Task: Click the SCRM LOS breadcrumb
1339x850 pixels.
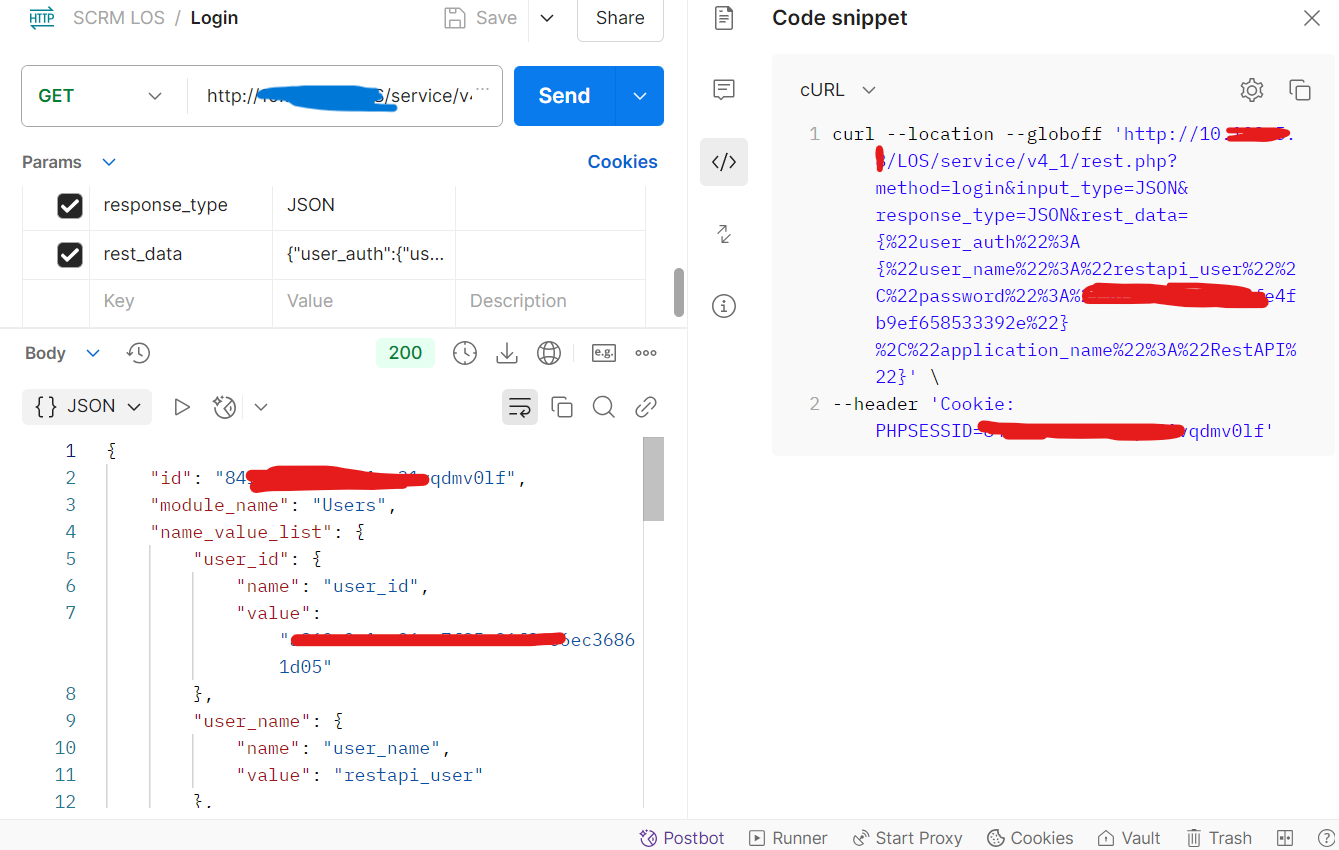Action: [119, 18]
